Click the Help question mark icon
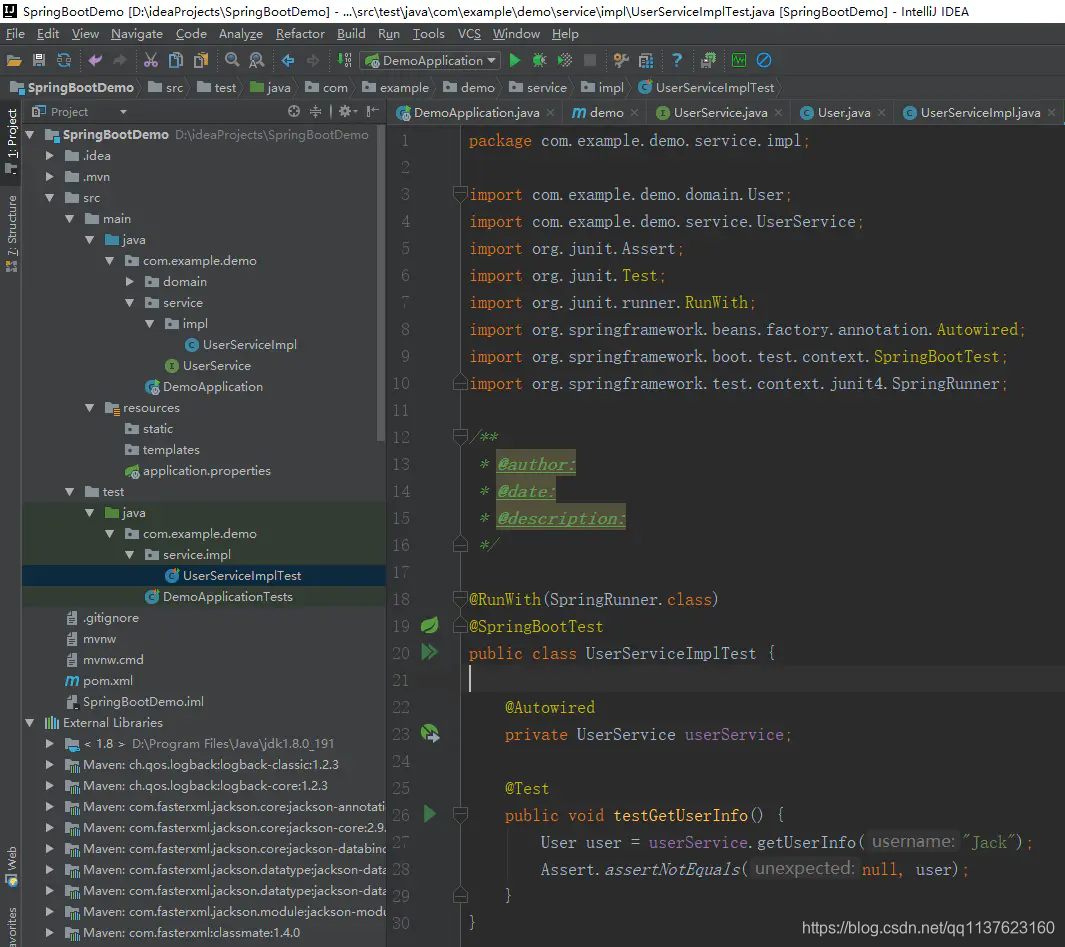The height and width of the screenshot is (947, 1065). [x=676, y=60]
